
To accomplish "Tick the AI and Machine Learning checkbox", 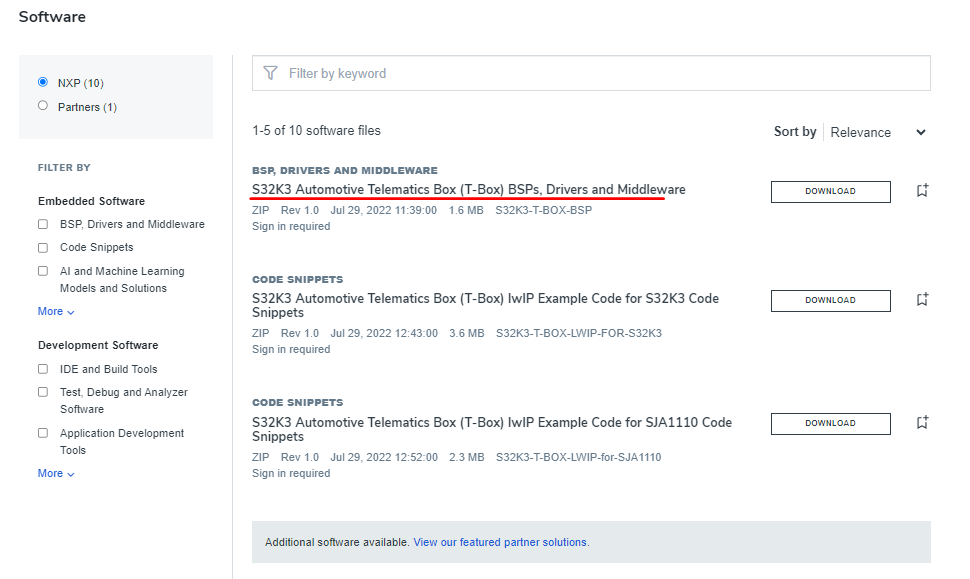I will tap(43, 271).
